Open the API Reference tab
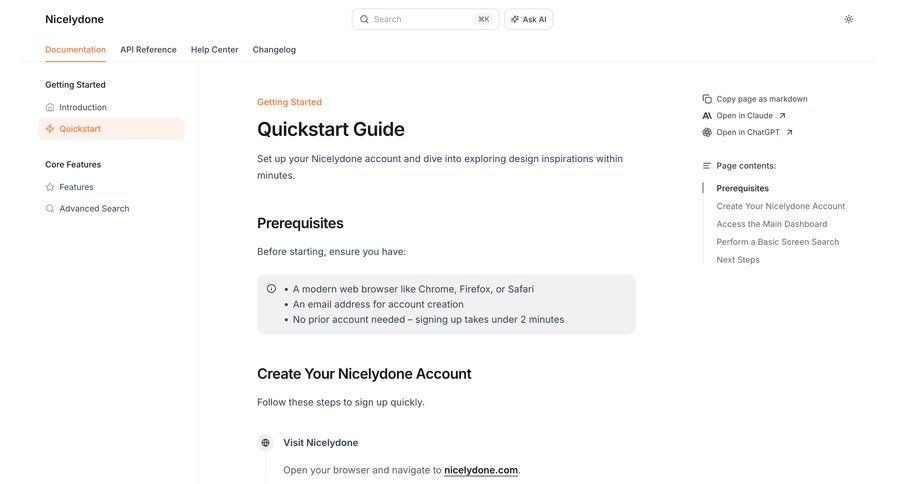Image resolution: width=900 pixels, height=484 pixels. [148, 49]
